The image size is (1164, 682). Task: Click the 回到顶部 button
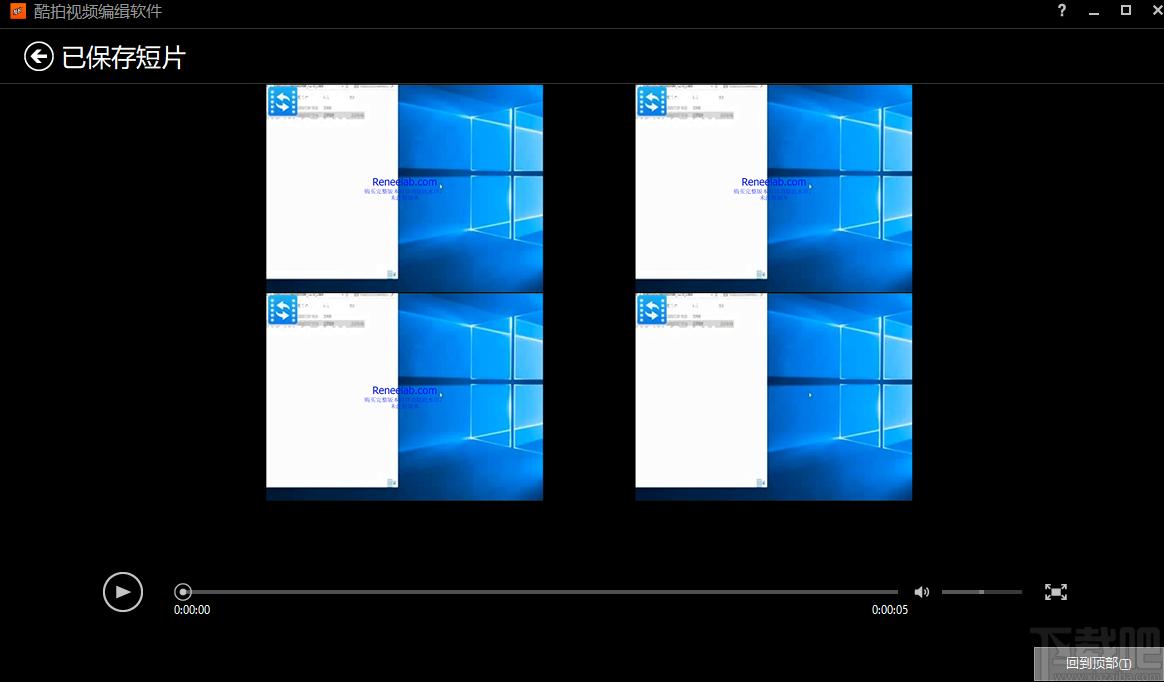click(1097, 663)
